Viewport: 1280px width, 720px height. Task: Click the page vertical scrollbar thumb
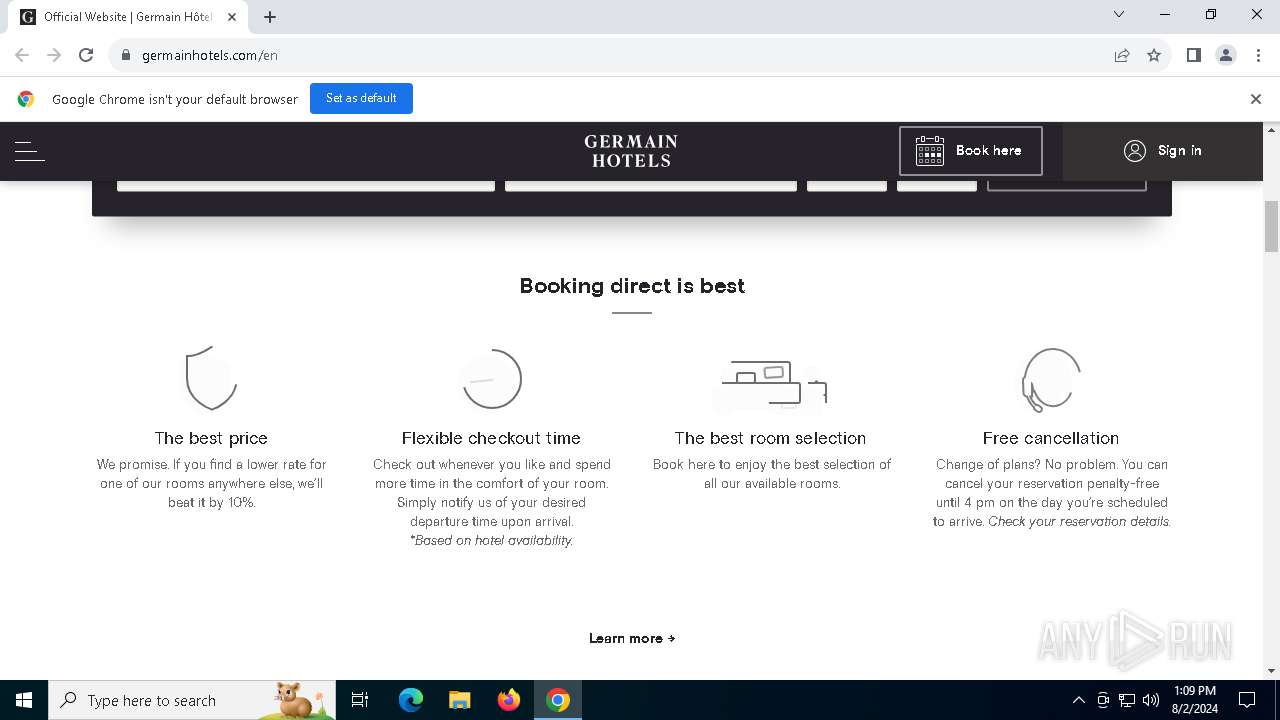1272,227
